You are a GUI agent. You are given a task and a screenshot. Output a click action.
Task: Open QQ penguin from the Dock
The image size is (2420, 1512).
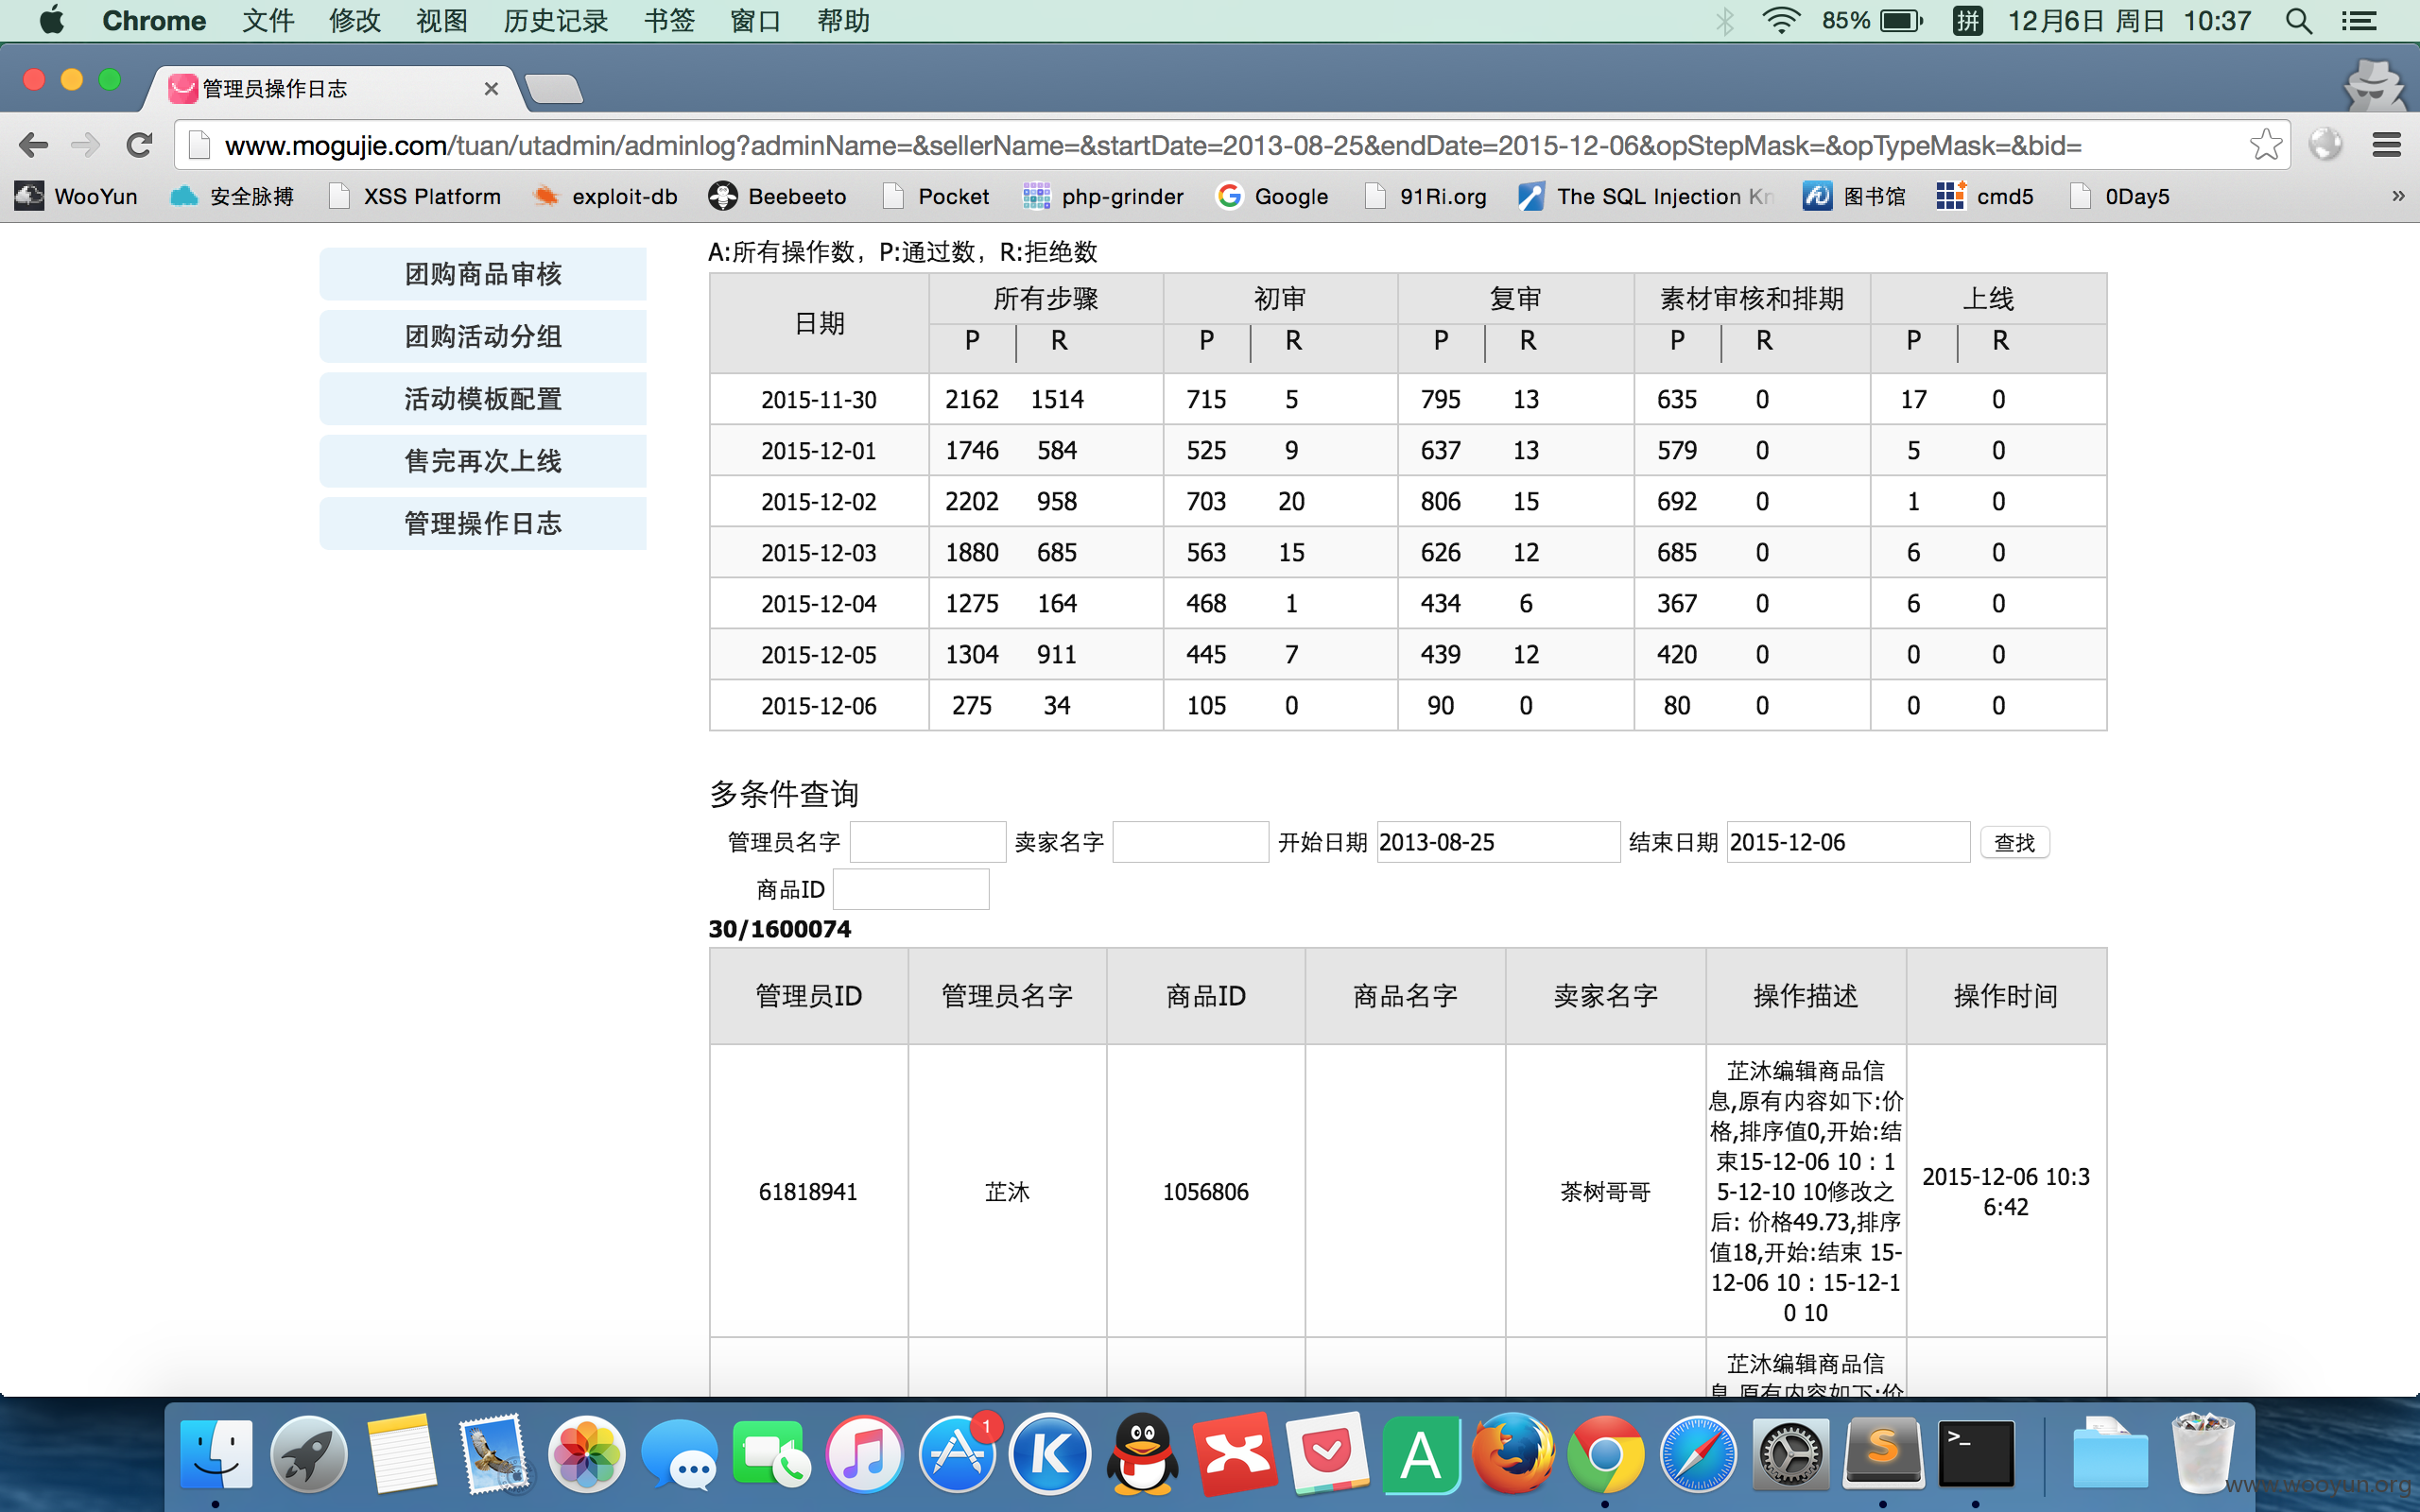tap(1142, 1453)
